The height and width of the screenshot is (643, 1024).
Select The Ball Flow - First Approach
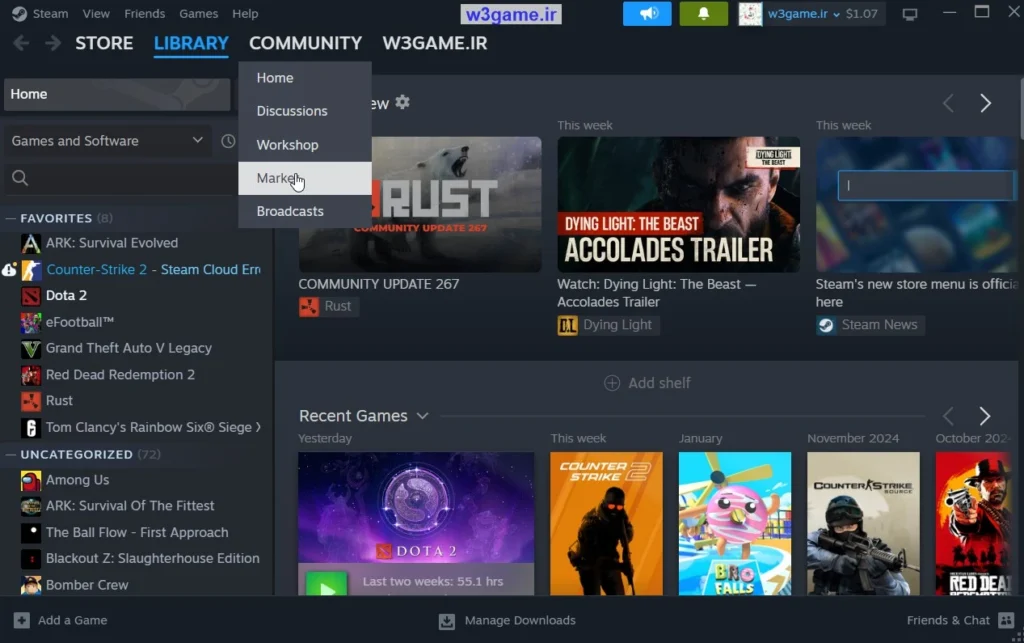tap(137, 533)
